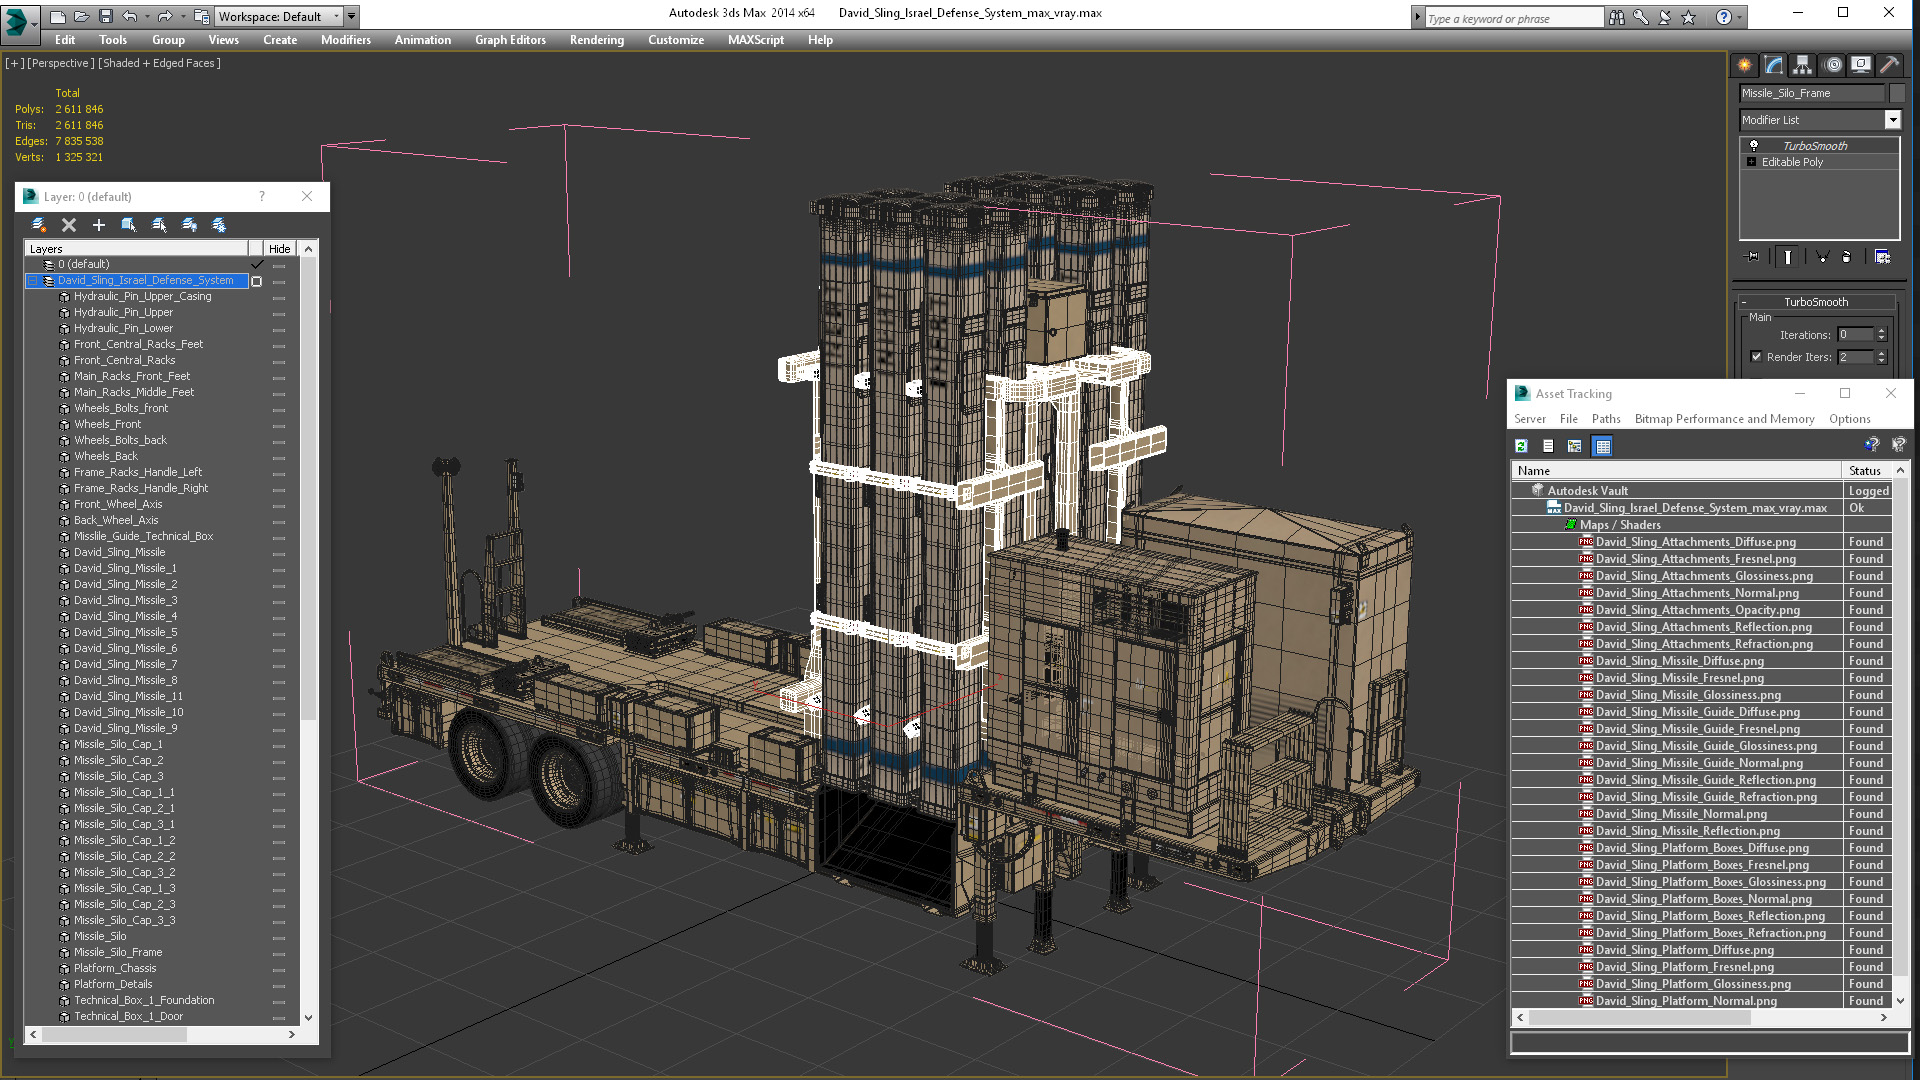Viewport: 1920px width, 1080px height.
Task: Click the Missile_Silo_Frame object name field
Action: [1811, 93]
